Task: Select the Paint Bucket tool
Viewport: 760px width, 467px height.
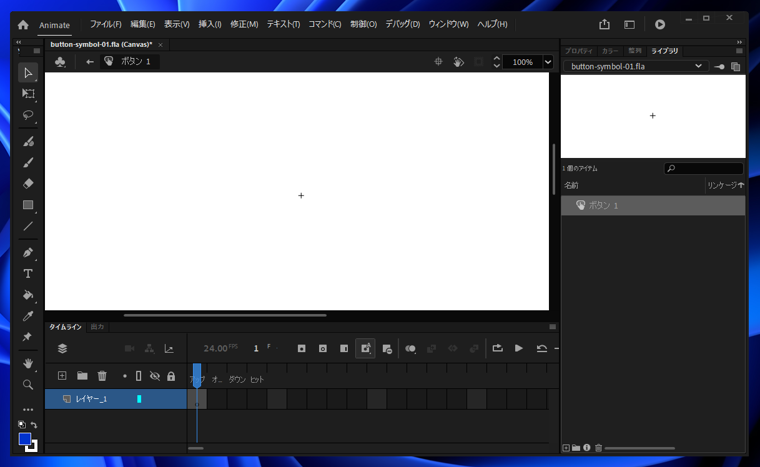Action: pos(28,295)
